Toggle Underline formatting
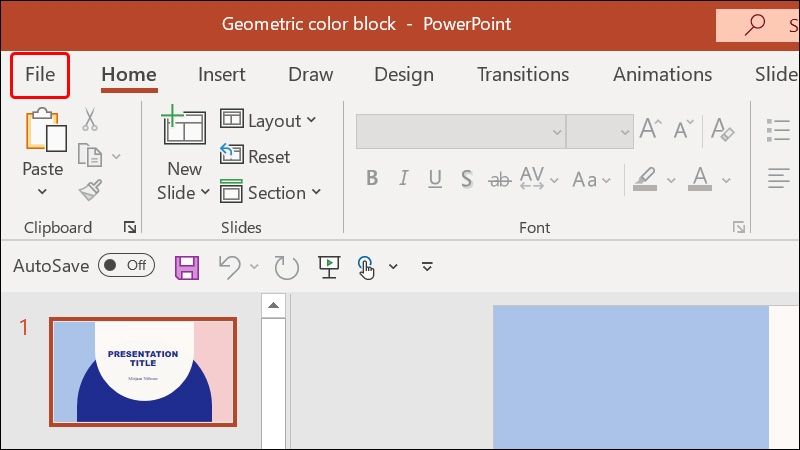The width and height of the screenshot is (800, 450). 435,179
